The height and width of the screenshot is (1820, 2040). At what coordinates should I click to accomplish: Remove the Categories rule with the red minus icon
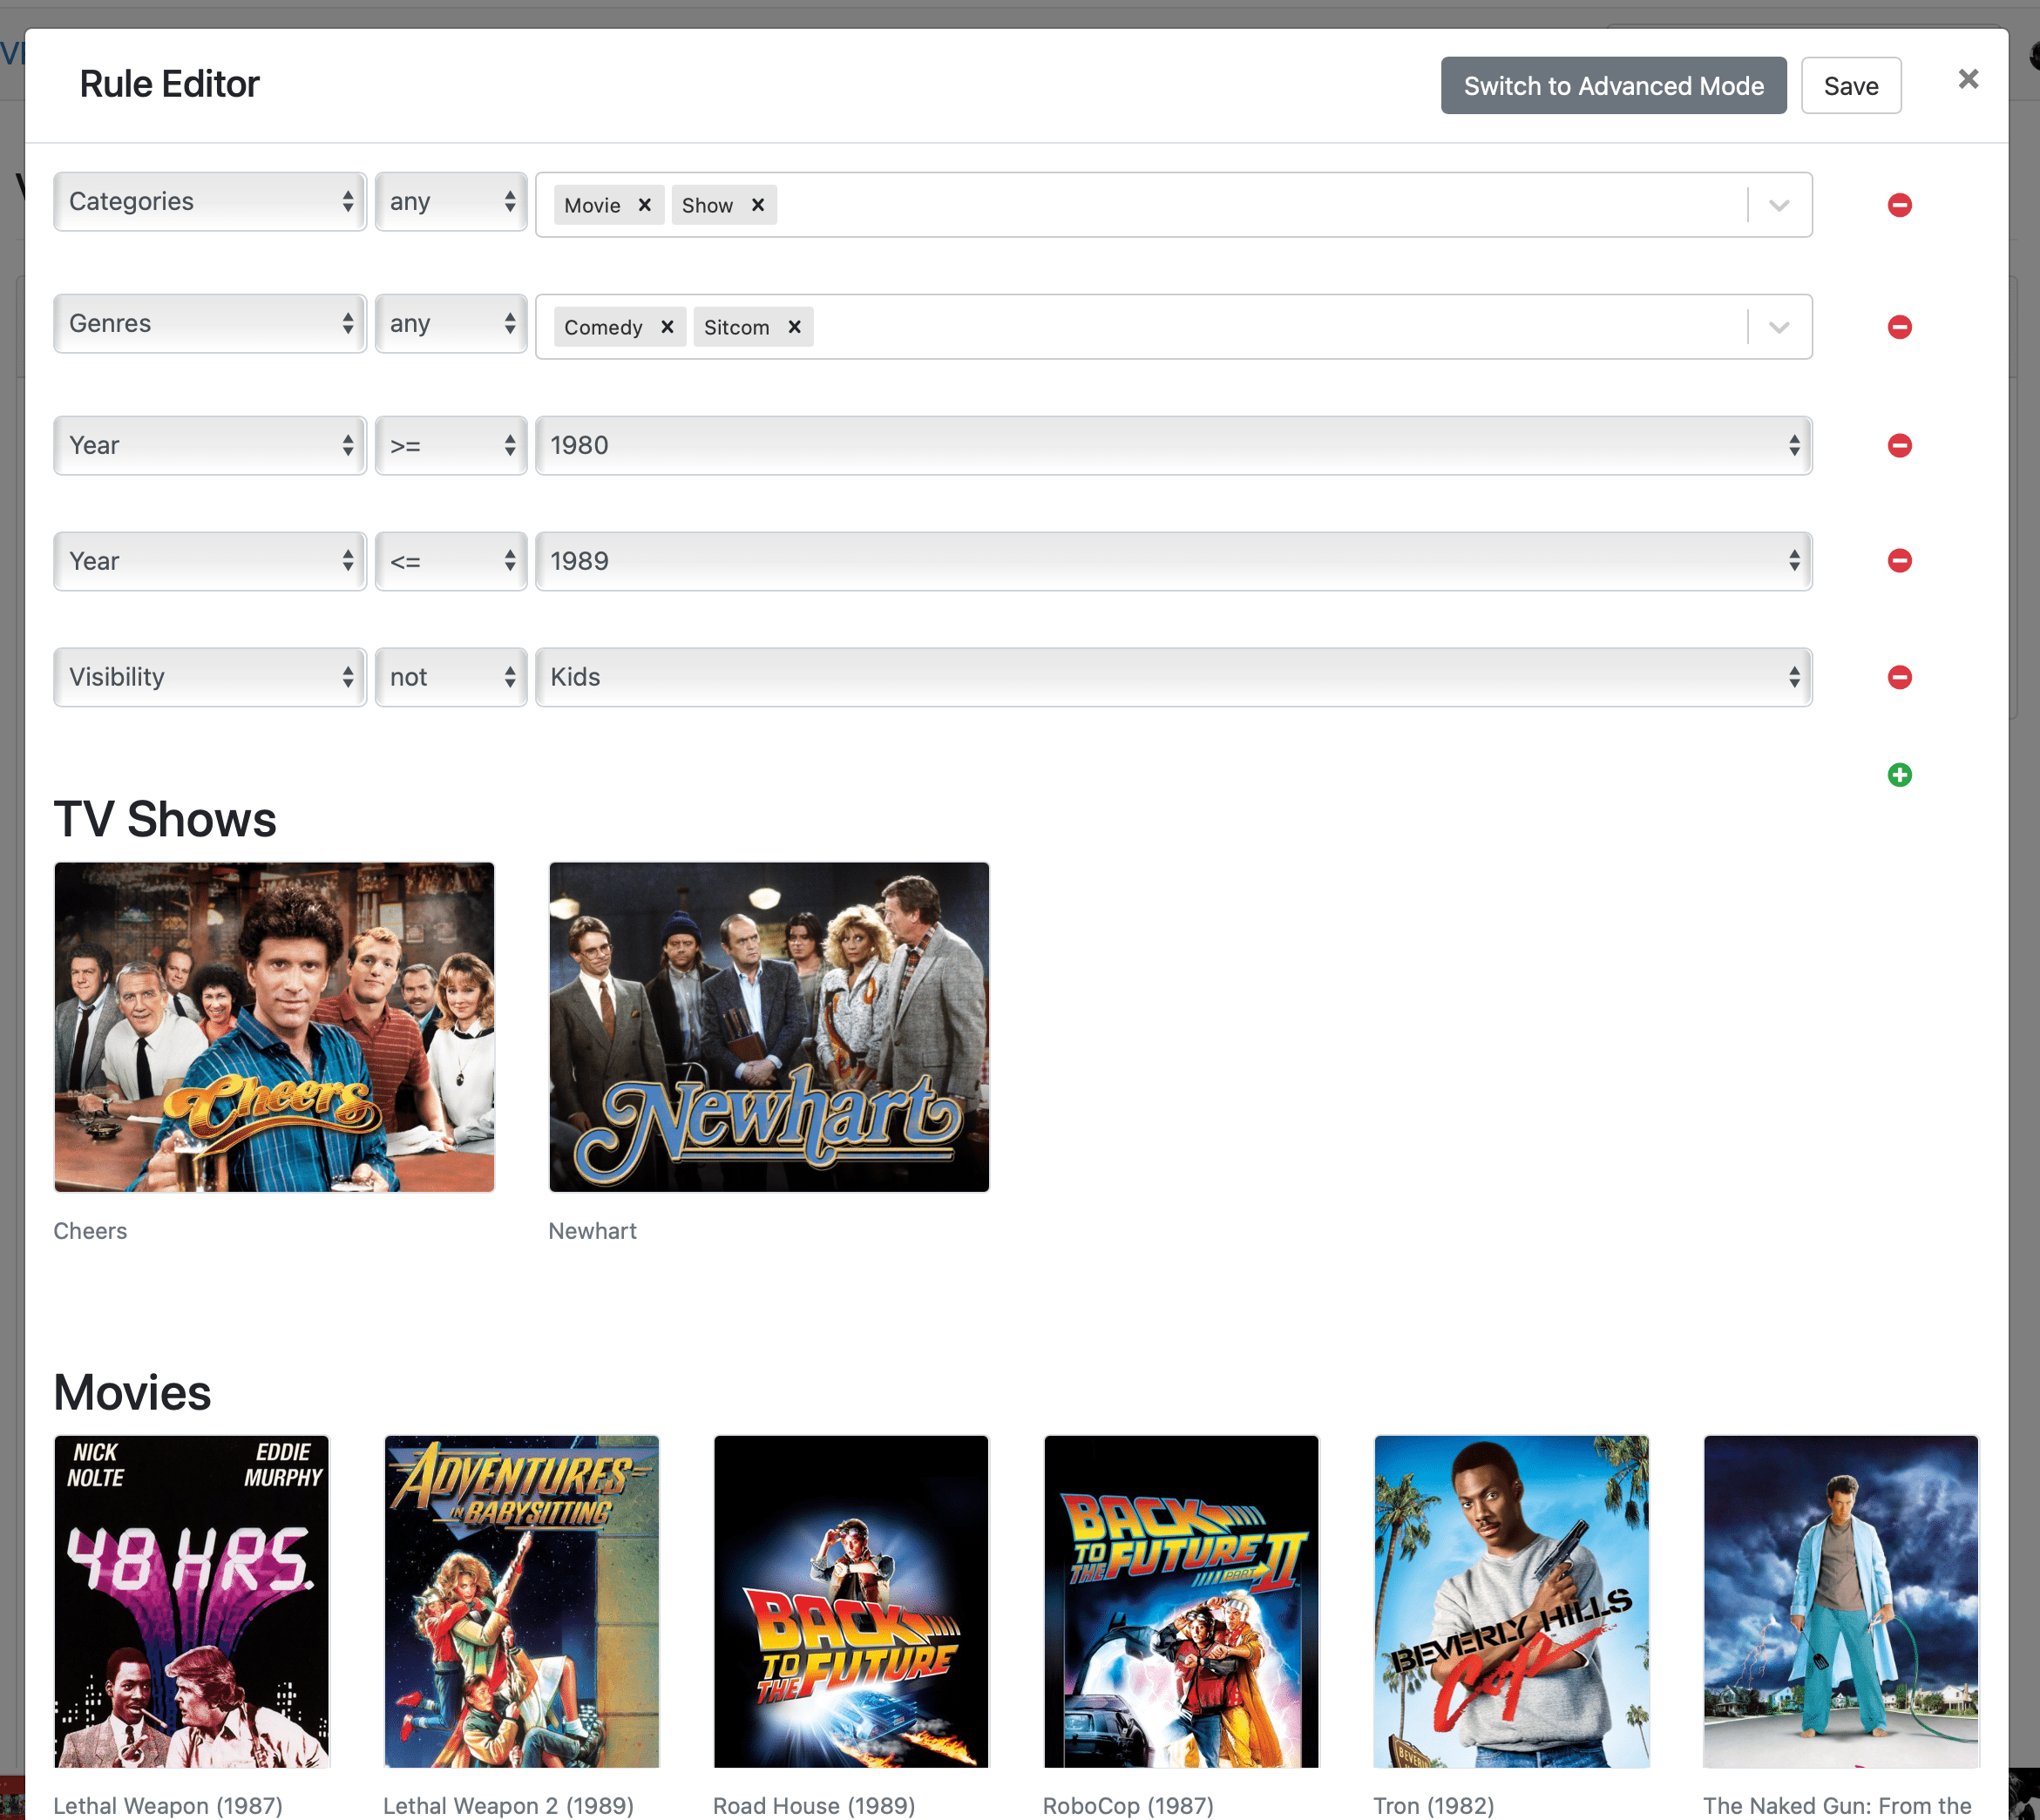[1899, 205]
